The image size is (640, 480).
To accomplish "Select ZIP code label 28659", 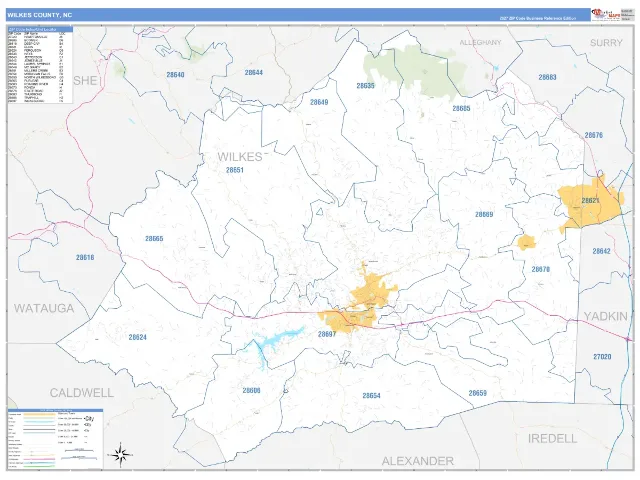I will (x=478, y=393).
